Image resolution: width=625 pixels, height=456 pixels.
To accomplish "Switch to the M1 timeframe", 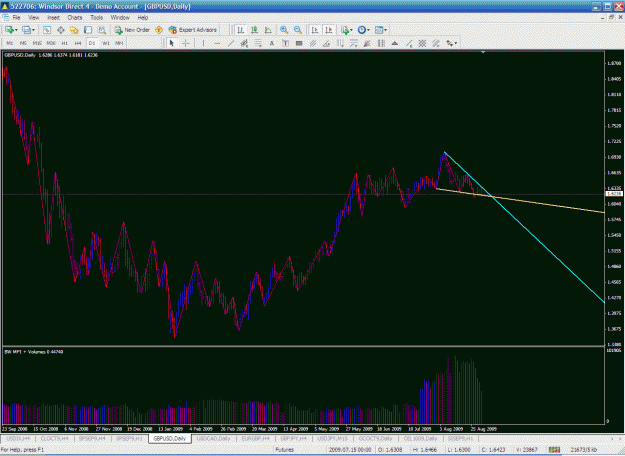I will pyautogui.click(x=10, y=43).
